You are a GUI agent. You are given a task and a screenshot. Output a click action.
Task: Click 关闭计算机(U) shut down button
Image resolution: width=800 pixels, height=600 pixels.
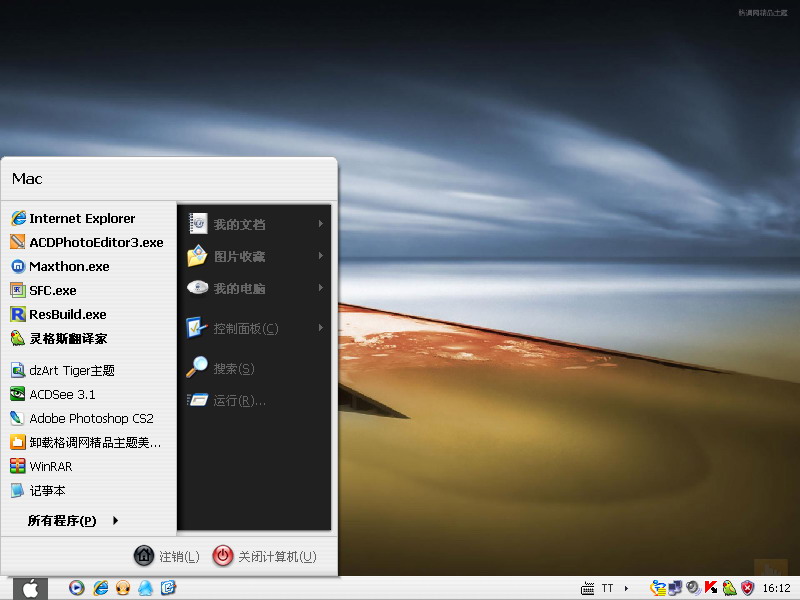(x=264, y=556)
